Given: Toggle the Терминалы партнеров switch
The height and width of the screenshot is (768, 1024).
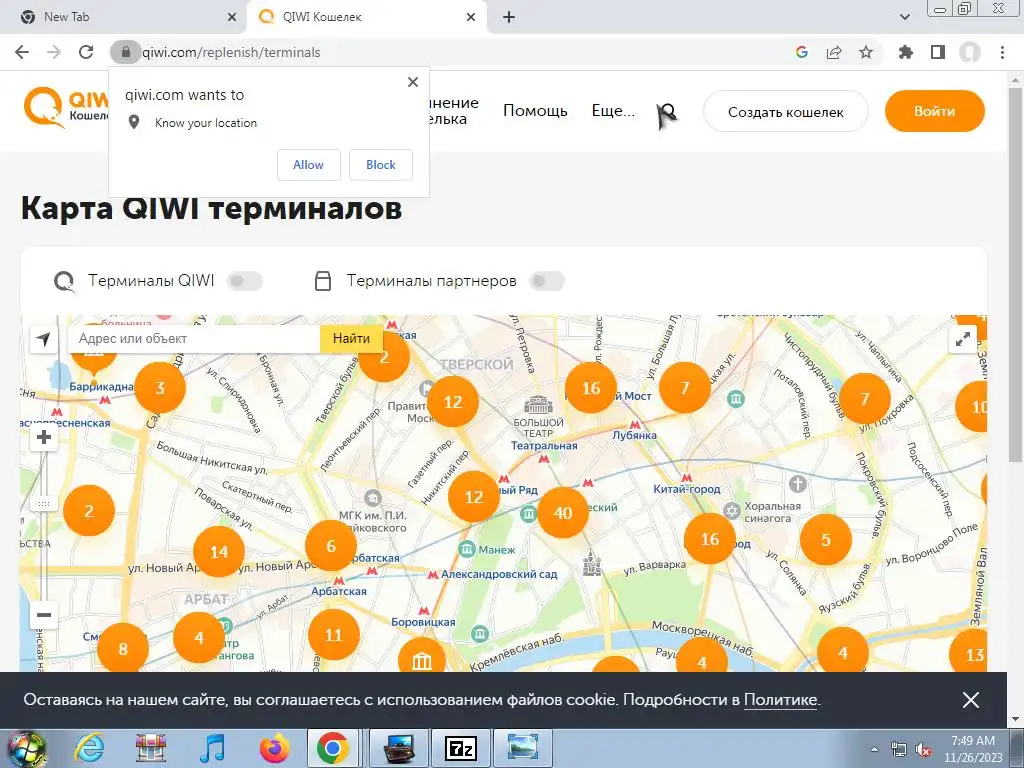Looking at the screenshot, I should point(547,281).
